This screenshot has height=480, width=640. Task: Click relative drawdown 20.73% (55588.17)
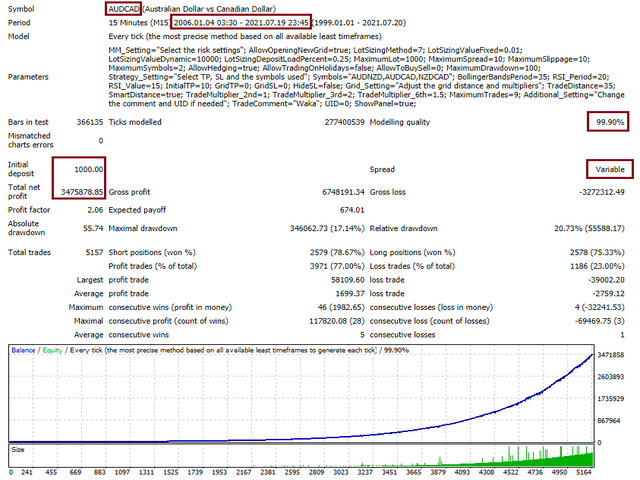(x=589, y=228)
